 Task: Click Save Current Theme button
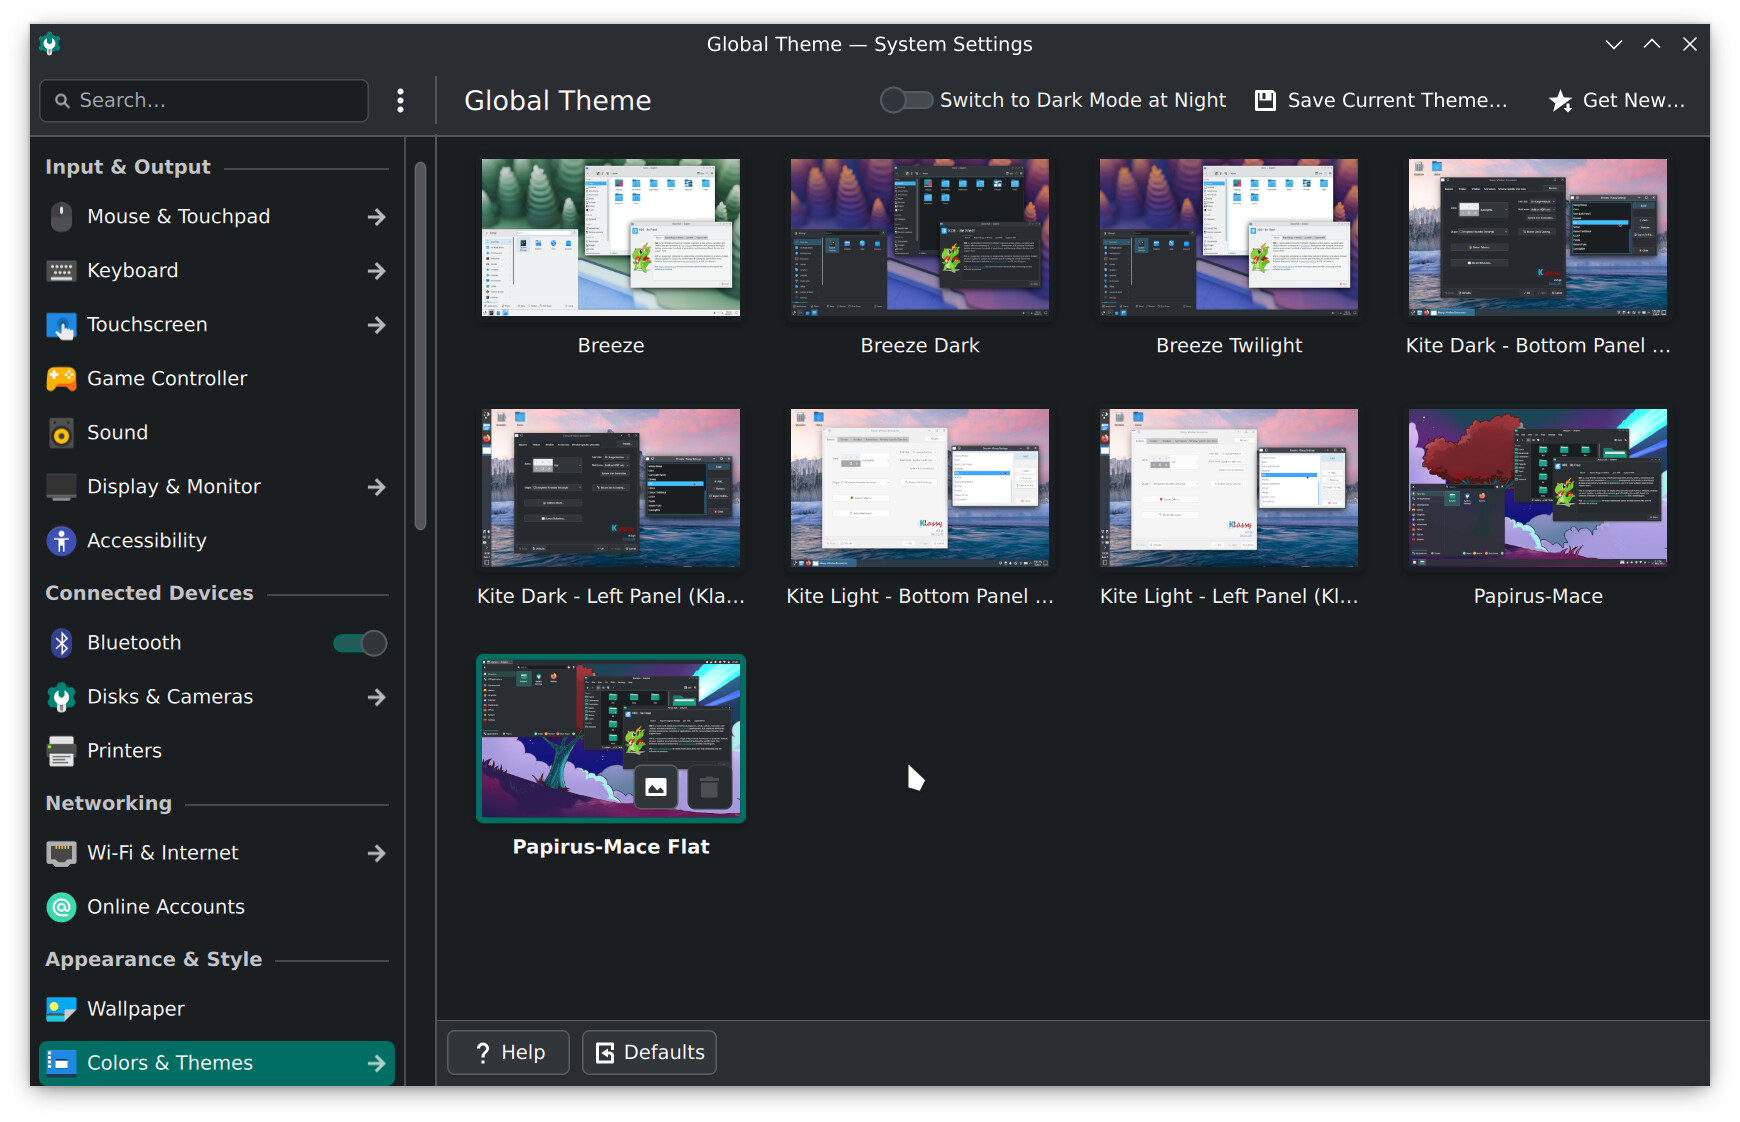pyautogui.click(x=1381, y=100)
